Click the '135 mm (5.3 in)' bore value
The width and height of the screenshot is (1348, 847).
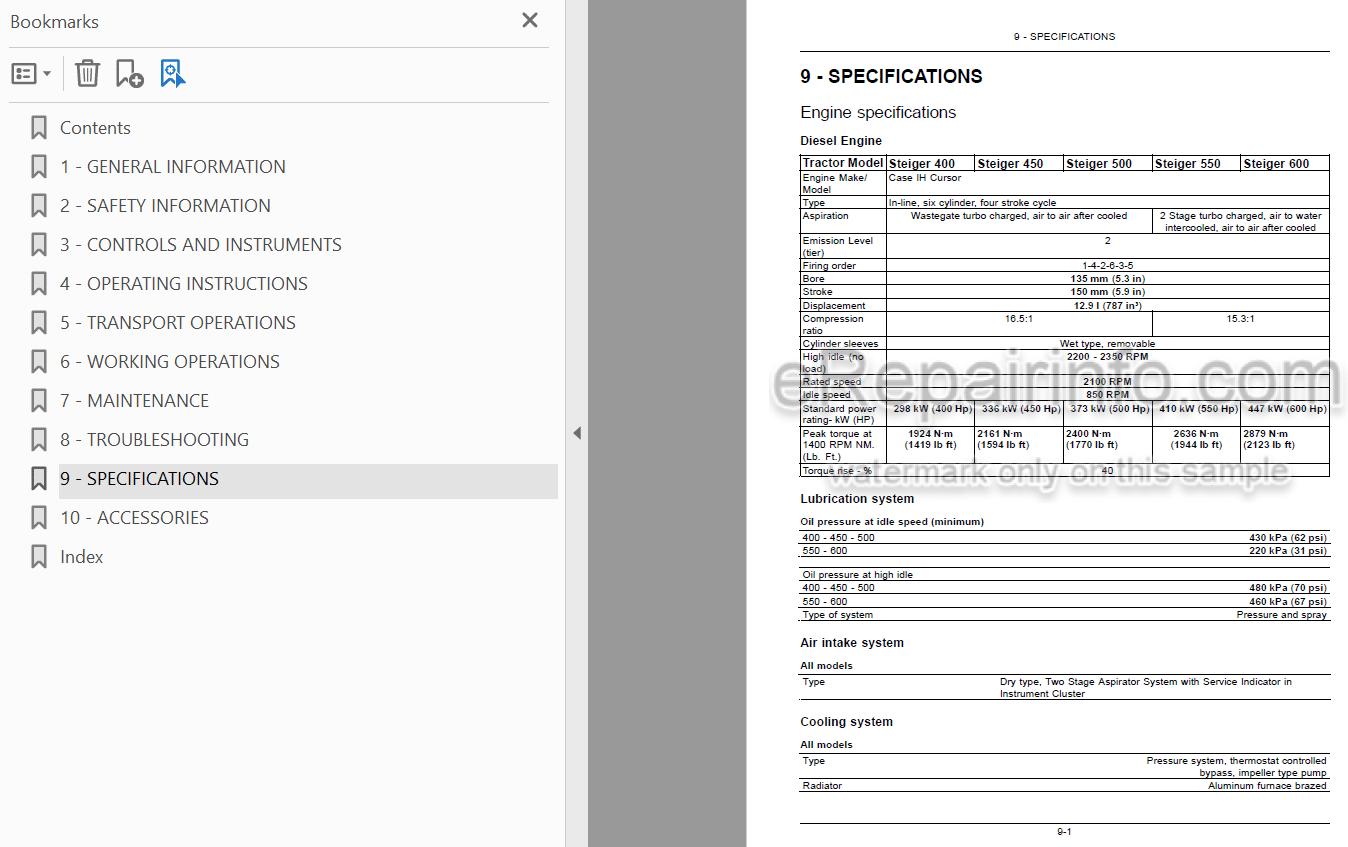pos(1108,279)
